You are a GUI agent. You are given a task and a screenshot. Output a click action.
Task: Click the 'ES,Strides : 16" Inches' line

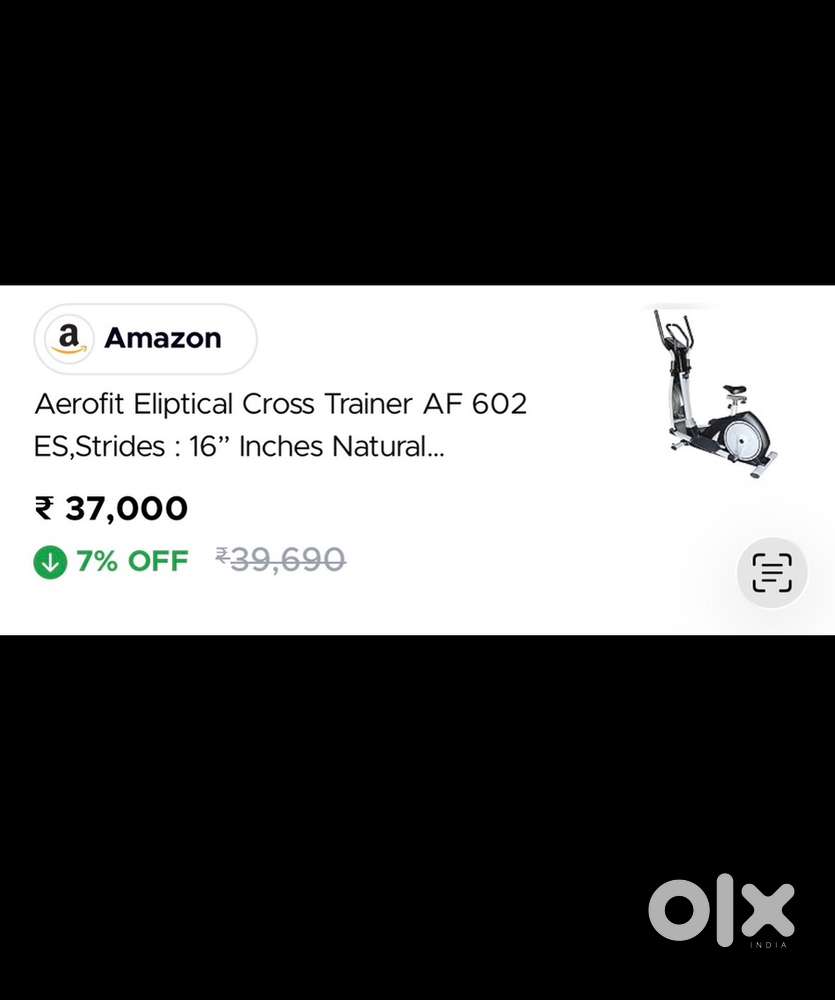[178, 446]
